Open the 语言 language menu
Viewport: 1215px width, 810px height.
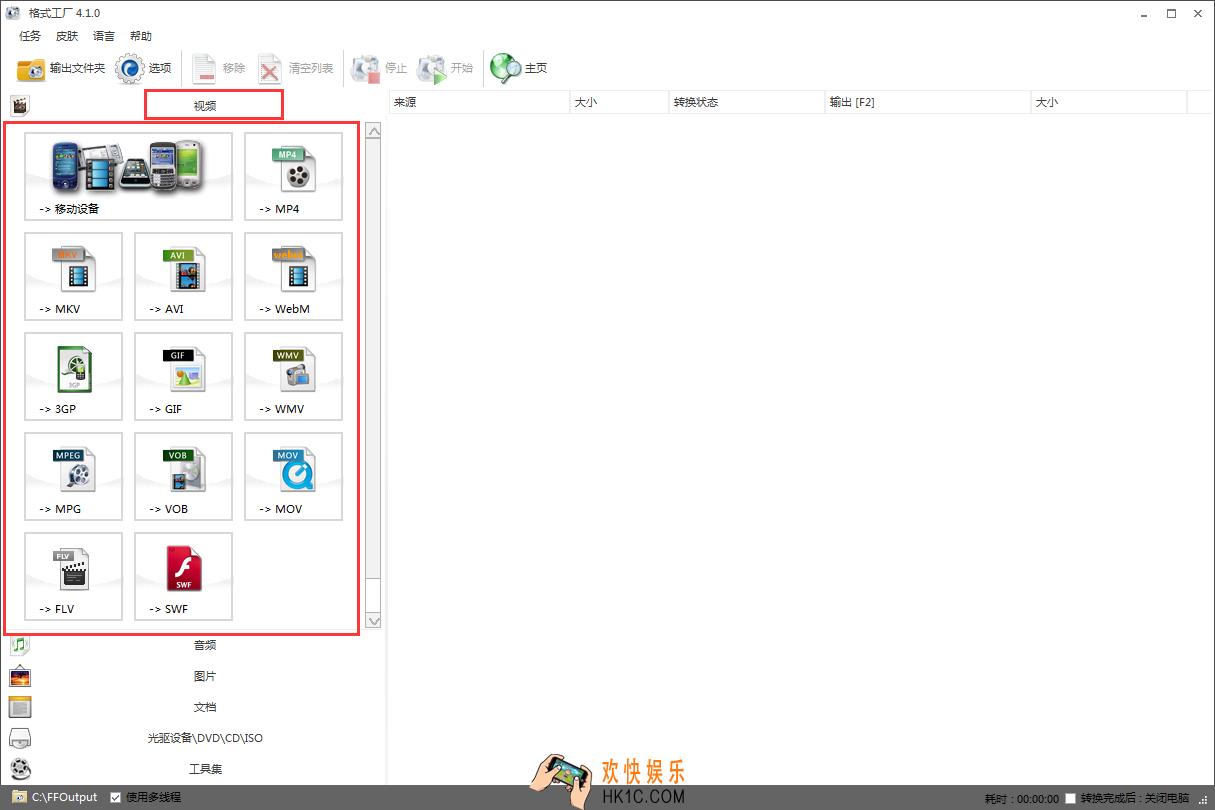(104, 36)
